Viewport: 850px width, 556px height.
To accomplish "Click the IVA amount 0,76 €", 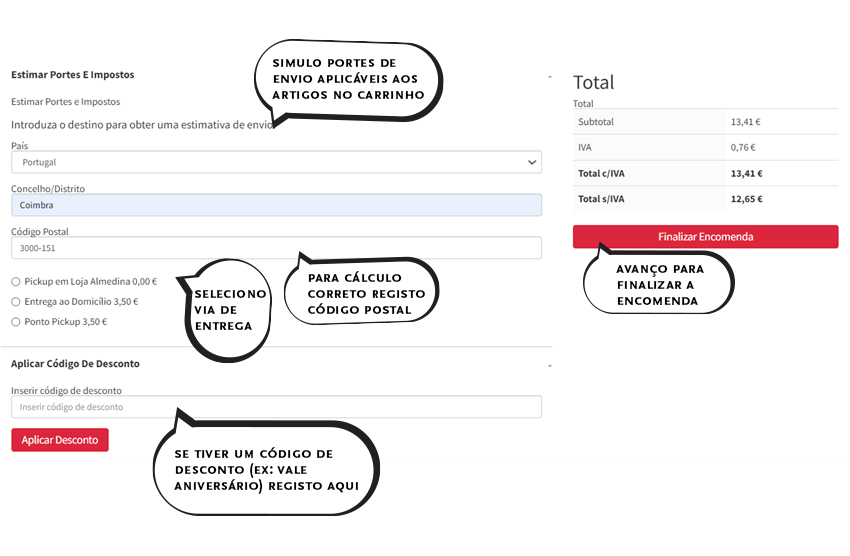I will point(745,148).
